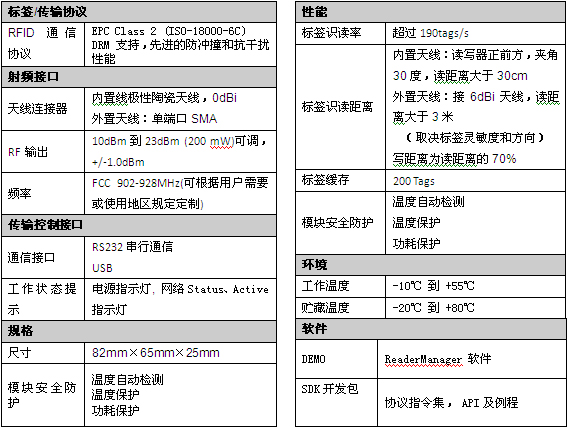Click the '-20℃ 到 +80℃' value

[x=433, y=308]
